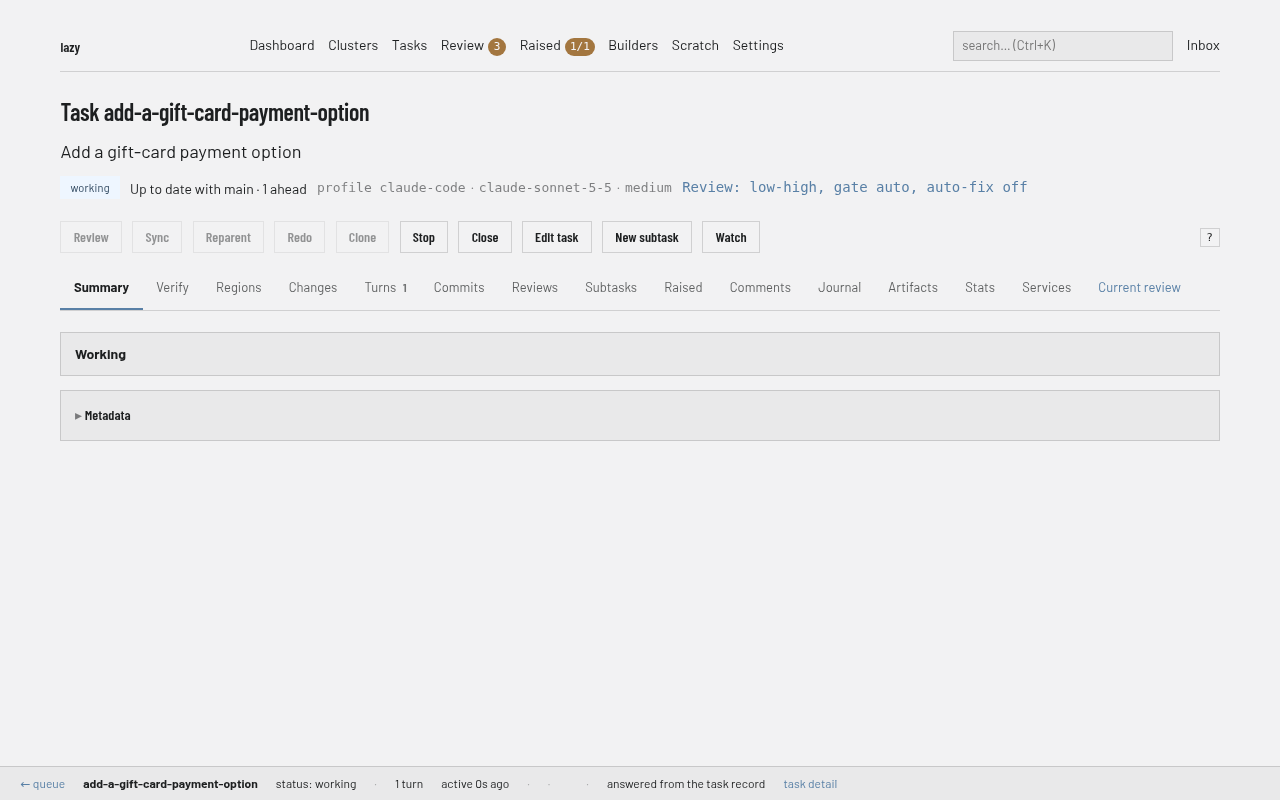Open the Current review link

1139,288
